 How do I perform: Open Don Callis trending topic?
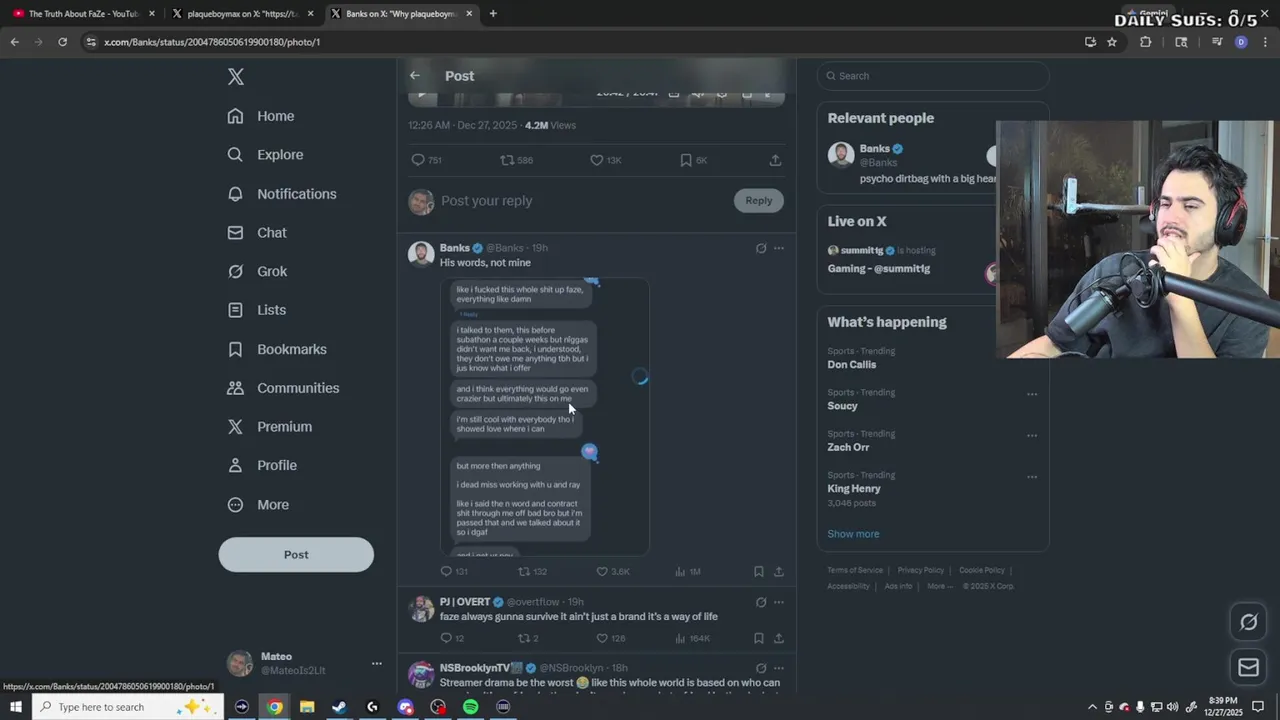click(x=852, y=365)
